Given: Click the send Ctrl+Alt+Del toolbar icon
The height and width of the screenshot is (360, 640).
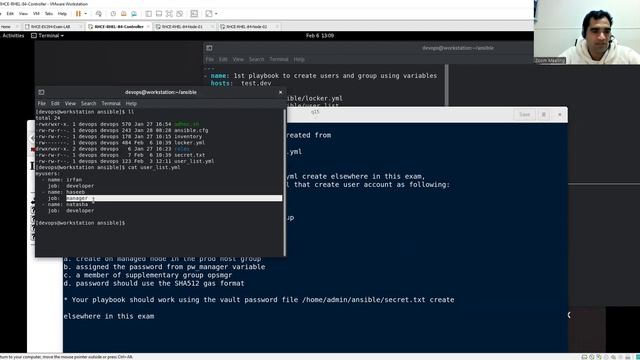Looking at the screenshot, I should point(99,13).
